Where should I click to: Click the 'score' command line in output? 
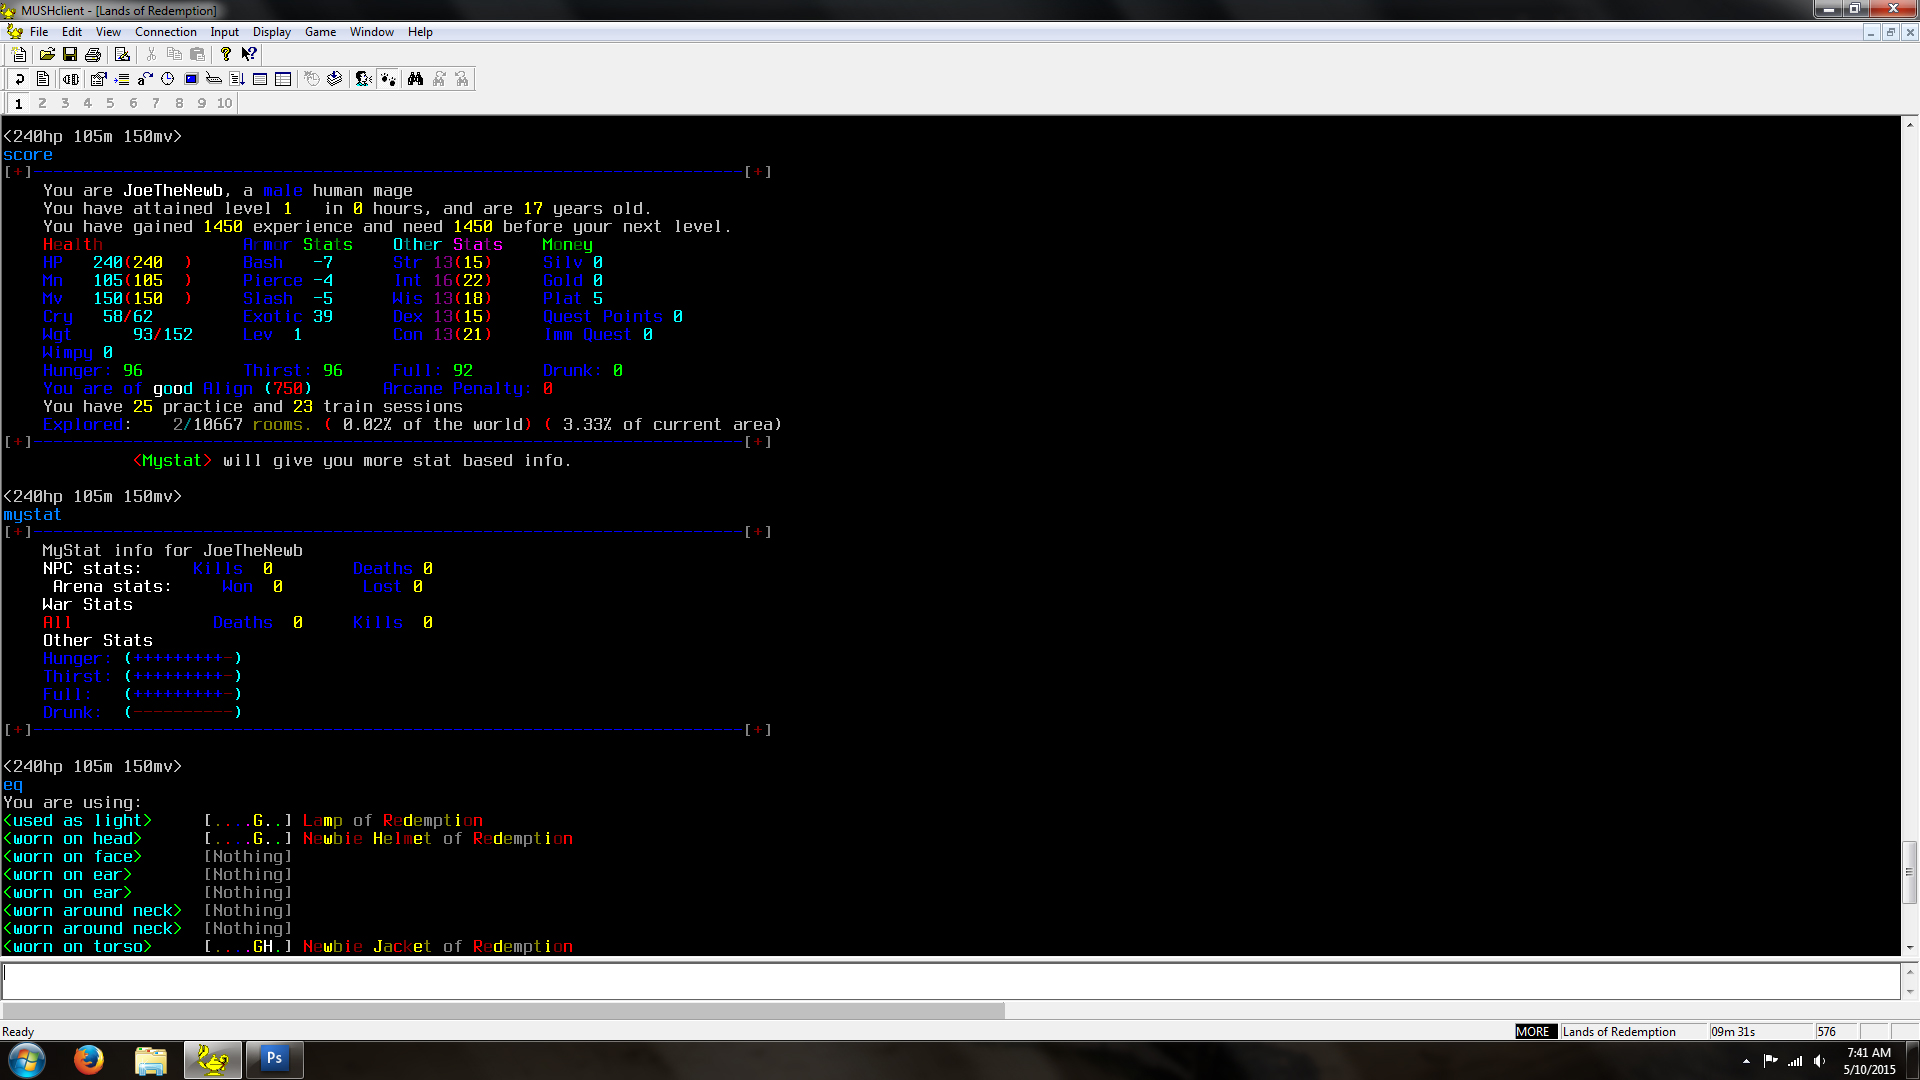[28, 155]
